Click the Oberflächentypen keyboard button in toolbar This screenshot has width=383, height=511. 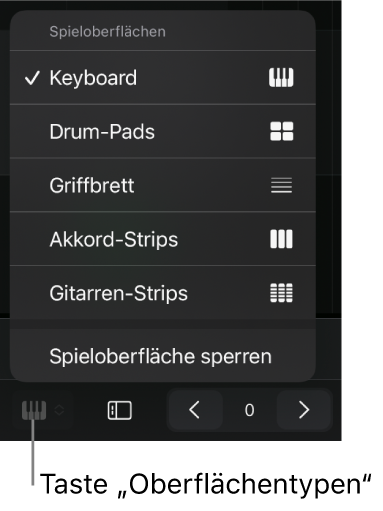click(34, 410)
